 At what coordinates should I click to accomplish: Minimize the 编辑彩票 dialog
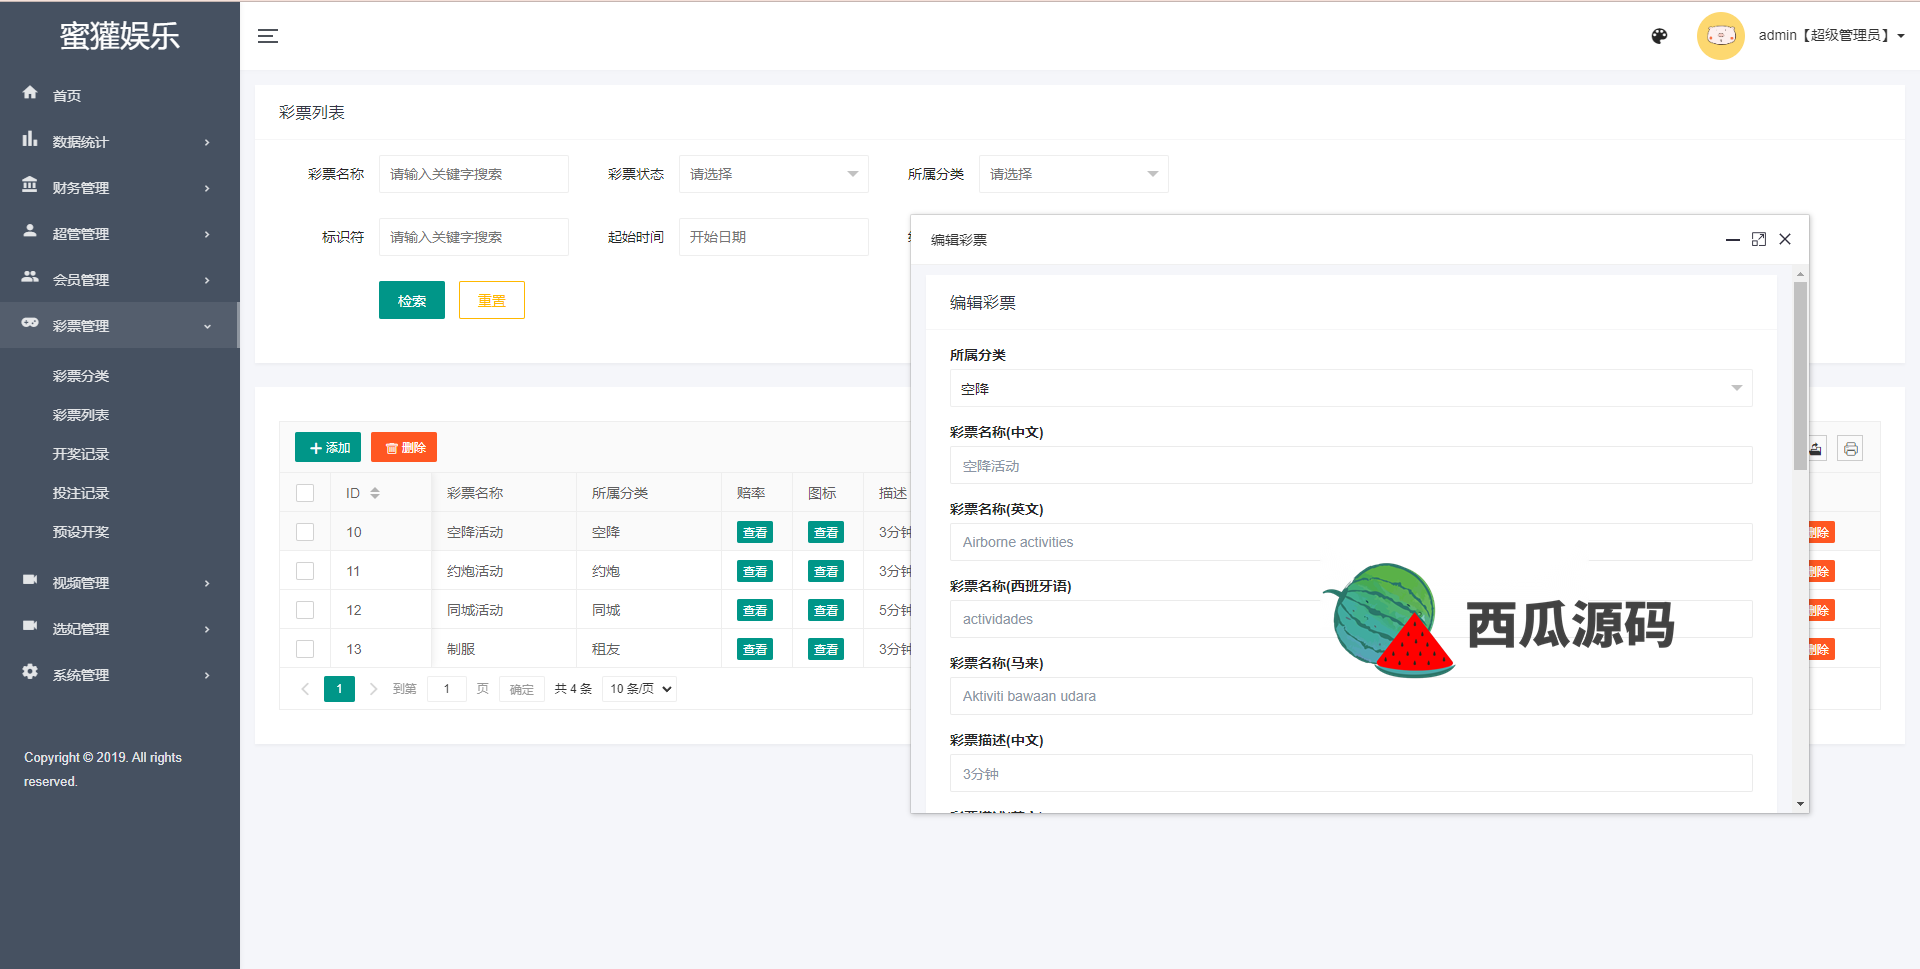(x=1733, y=240)
